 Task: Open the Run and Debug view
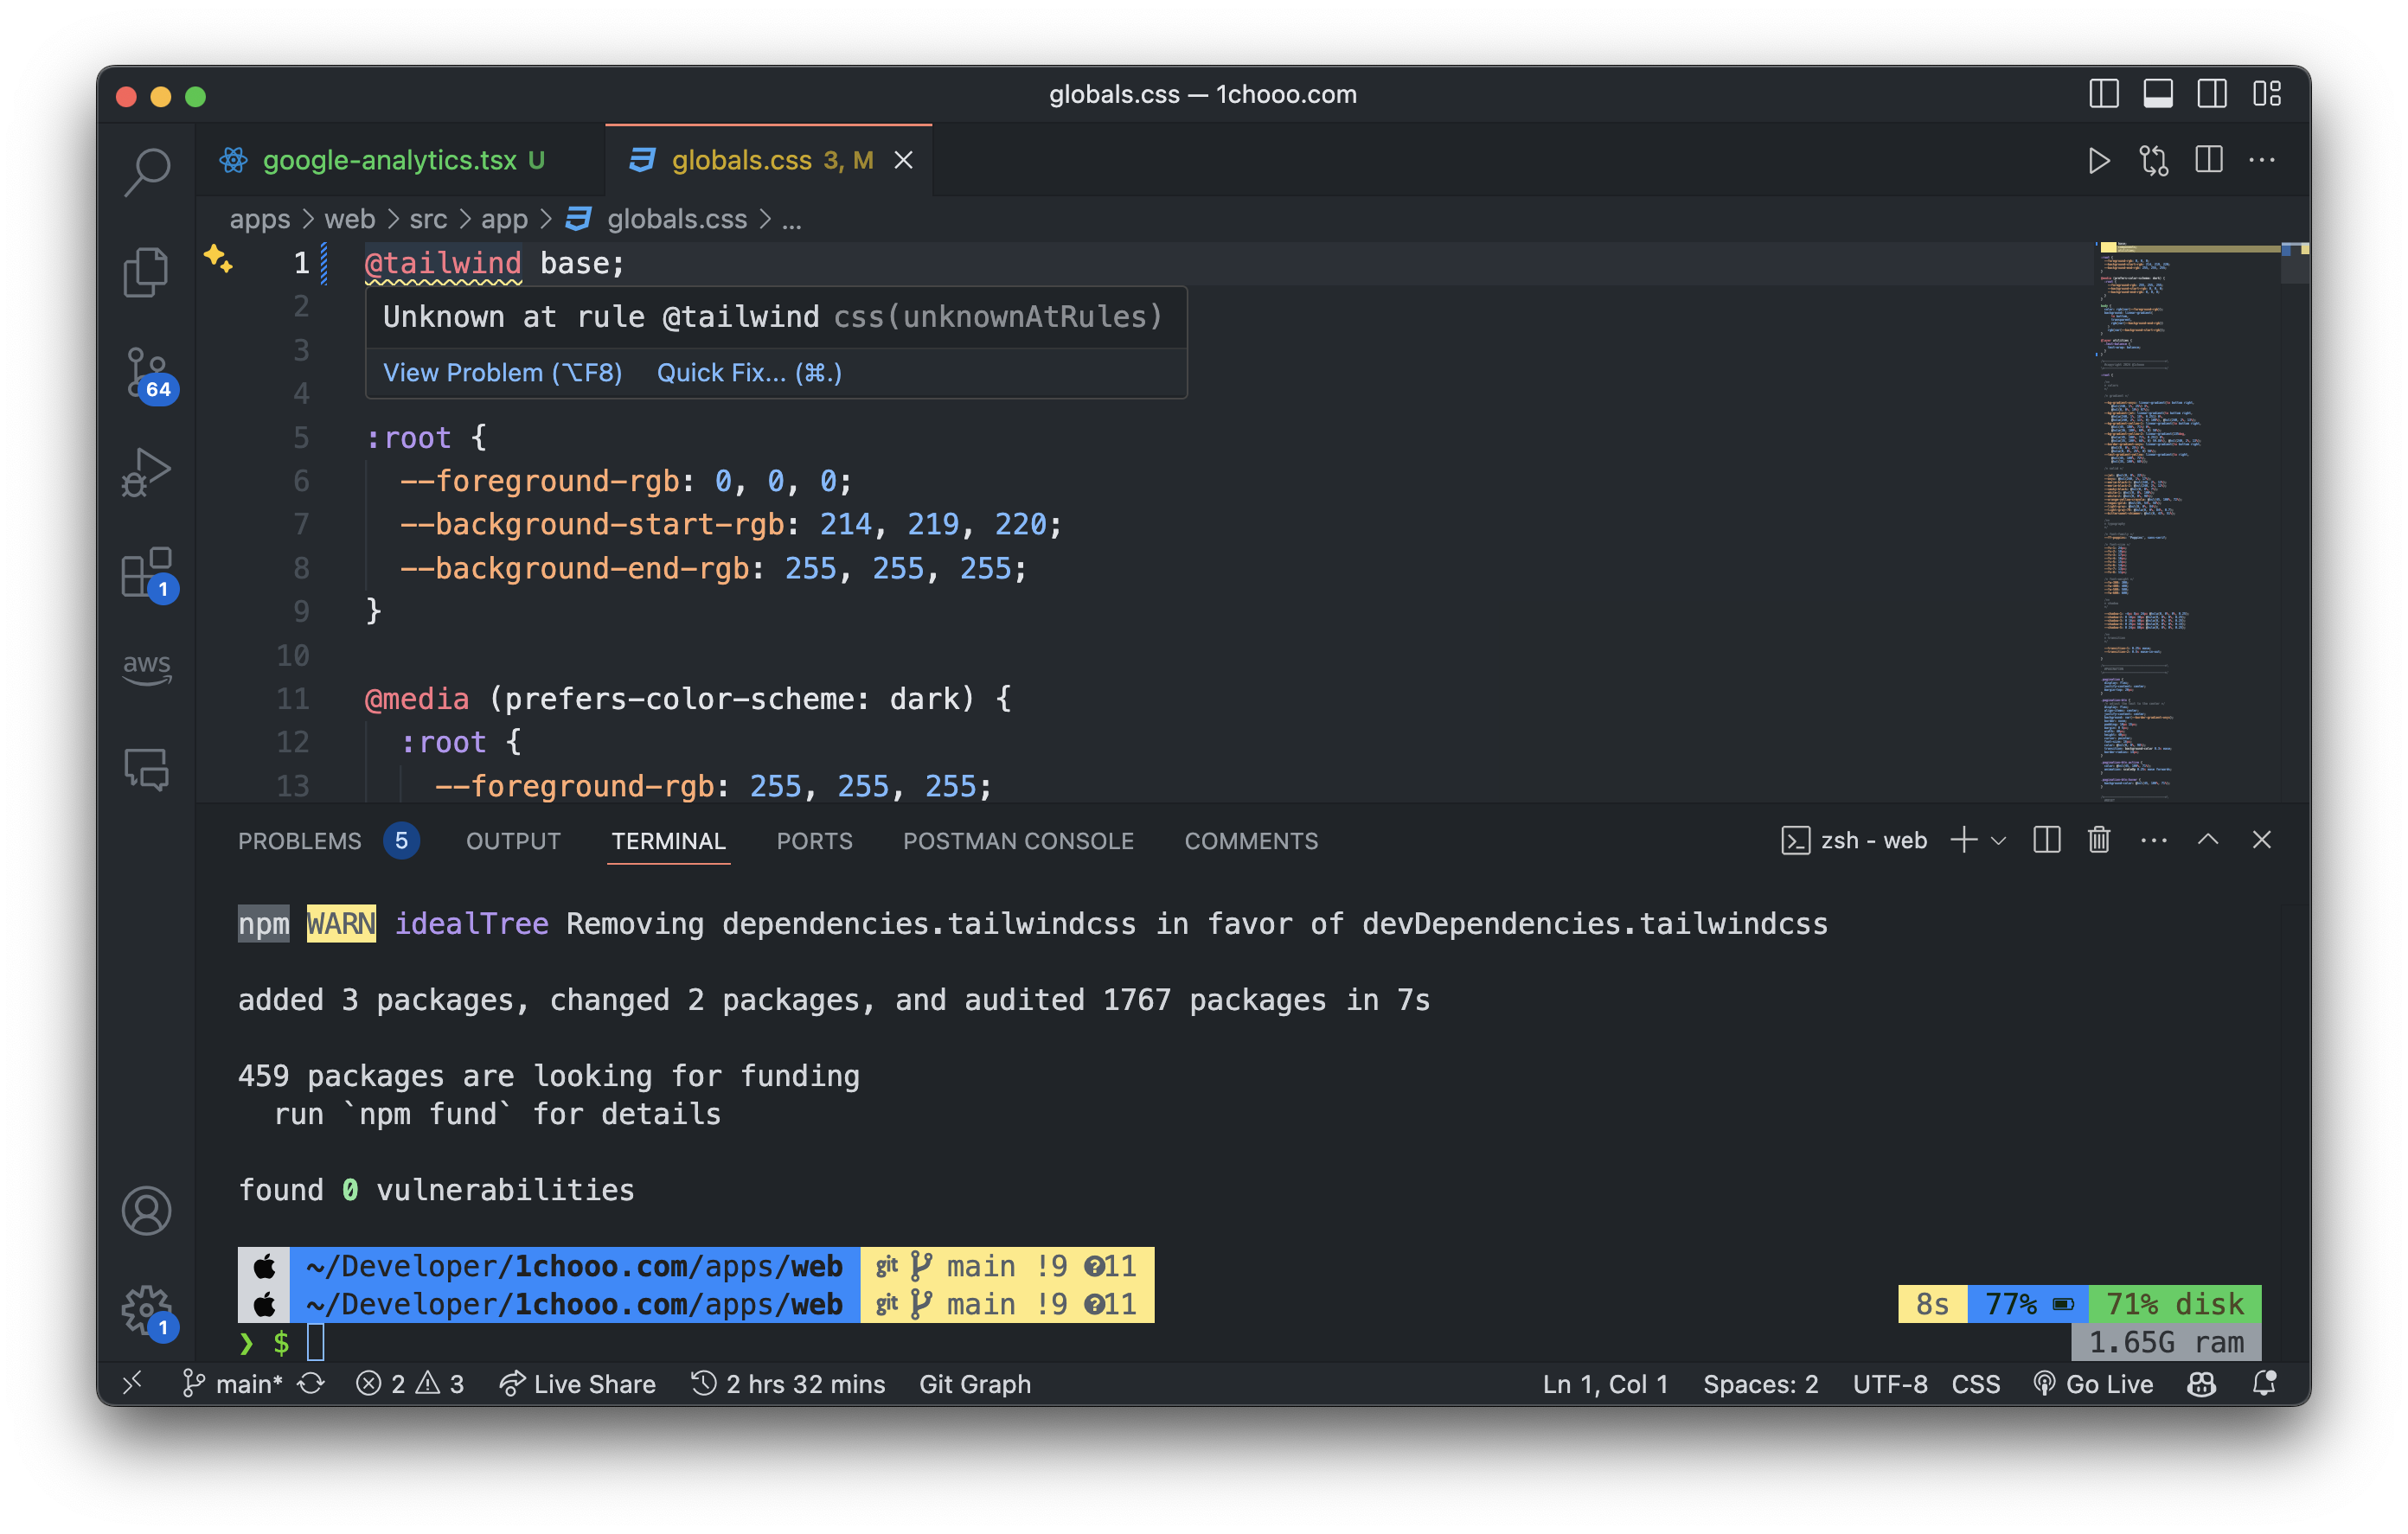(x=147, y=472)
